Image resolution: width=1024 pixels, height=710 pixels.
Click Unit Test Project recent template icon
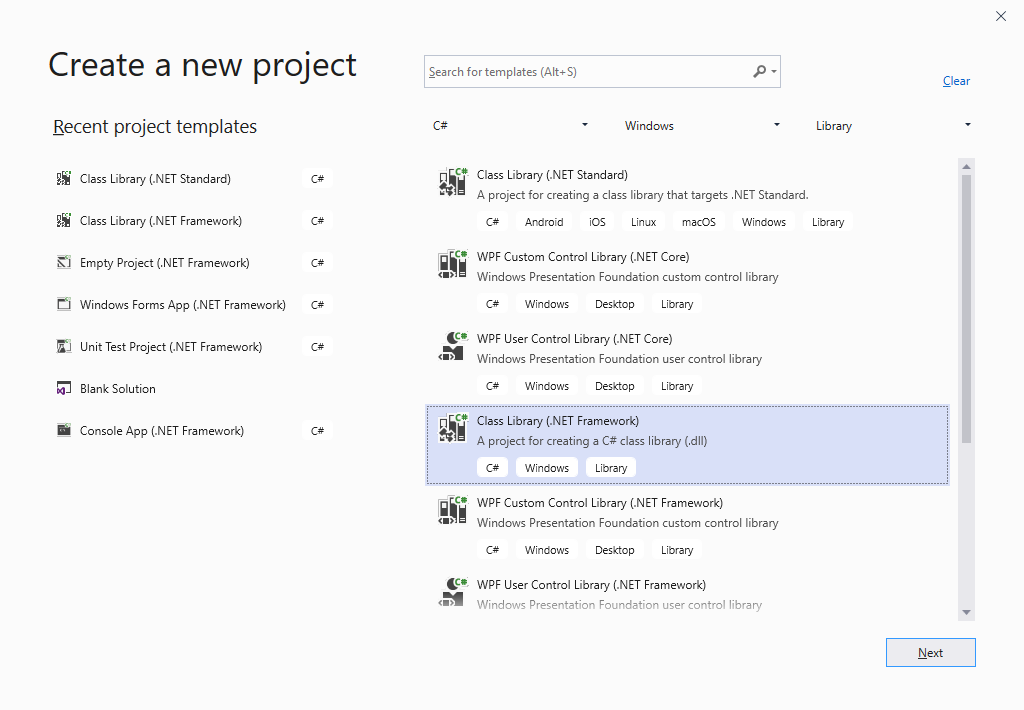64,347
